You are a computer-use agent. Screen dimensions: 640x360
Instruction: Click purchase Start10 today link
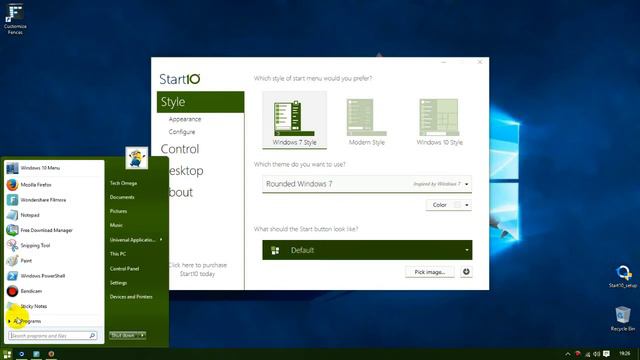click(198, 269)
